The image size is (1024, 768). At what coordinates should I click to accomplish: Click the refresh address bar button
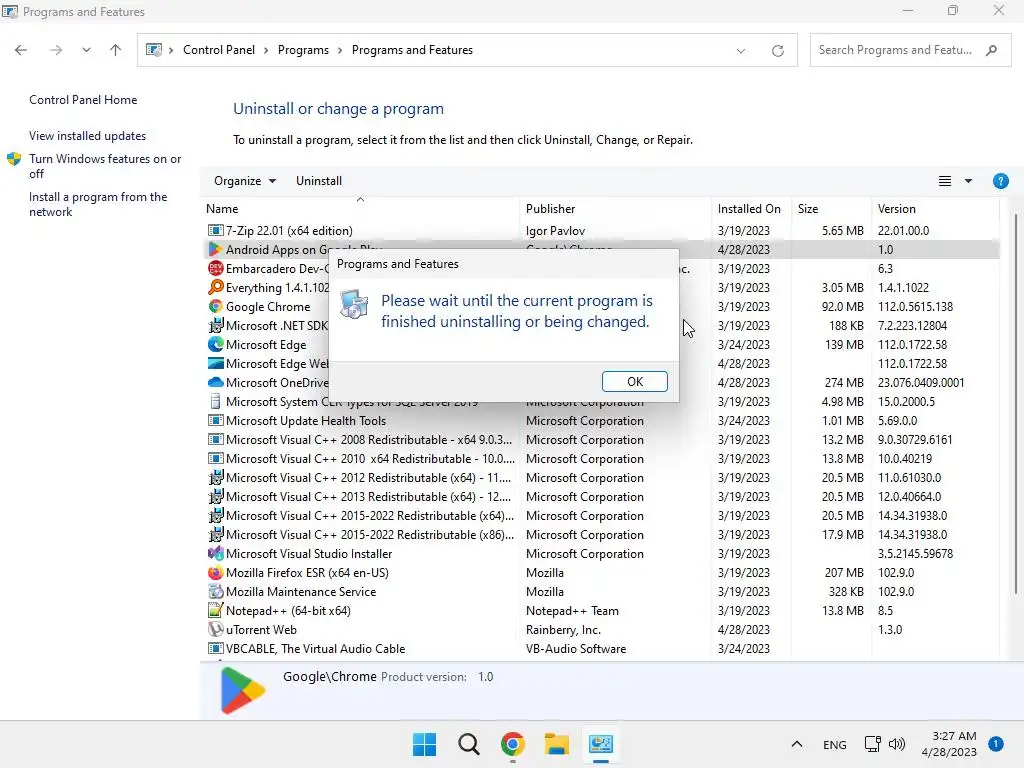coord(777,50)
